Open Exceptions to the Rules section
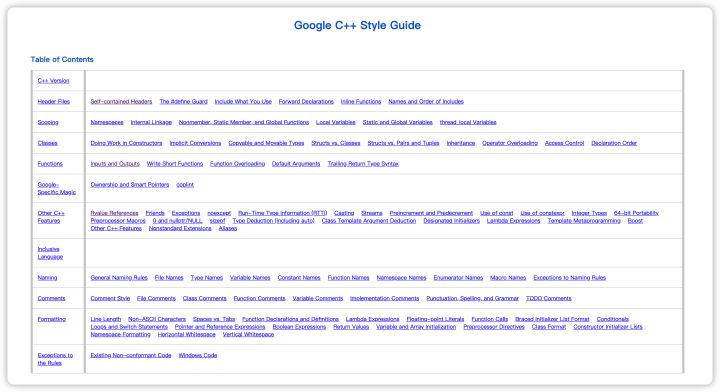The height and width of the screenshot is (392, 720). coord(55,359)
